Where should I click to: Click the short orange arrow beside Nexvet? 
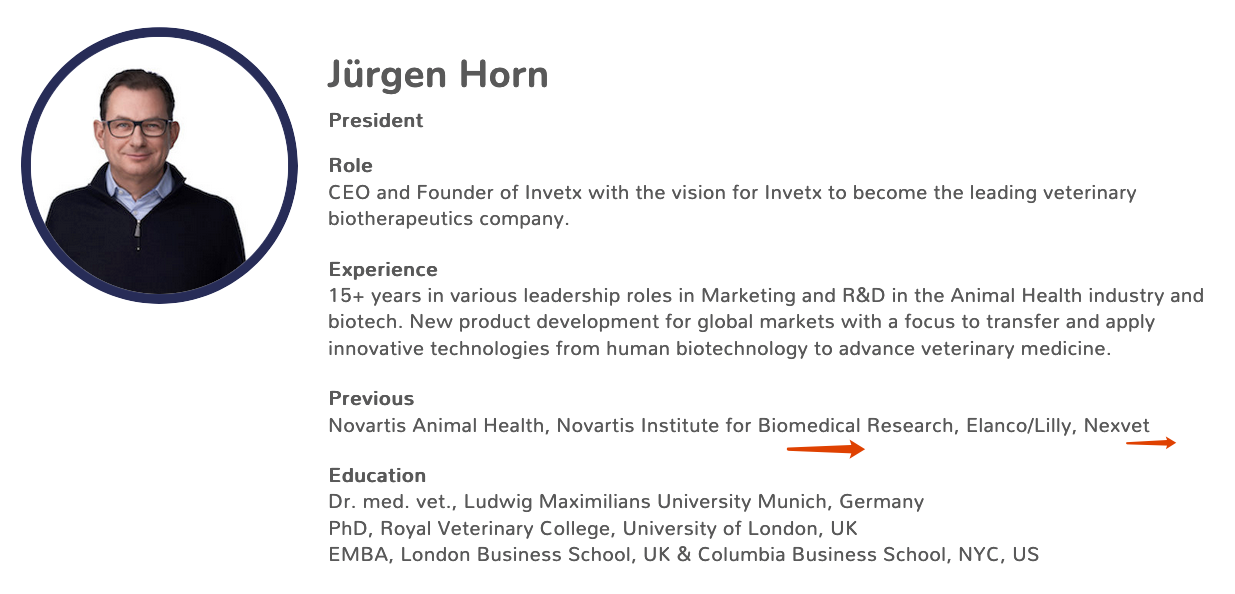point(1150,443)
